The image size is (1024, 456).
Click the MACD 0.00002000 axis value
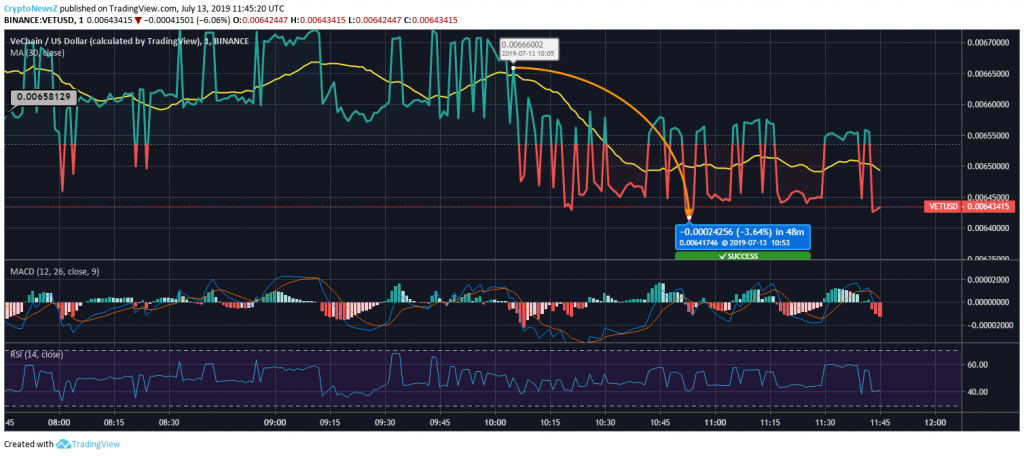click(x=987, y=280)
